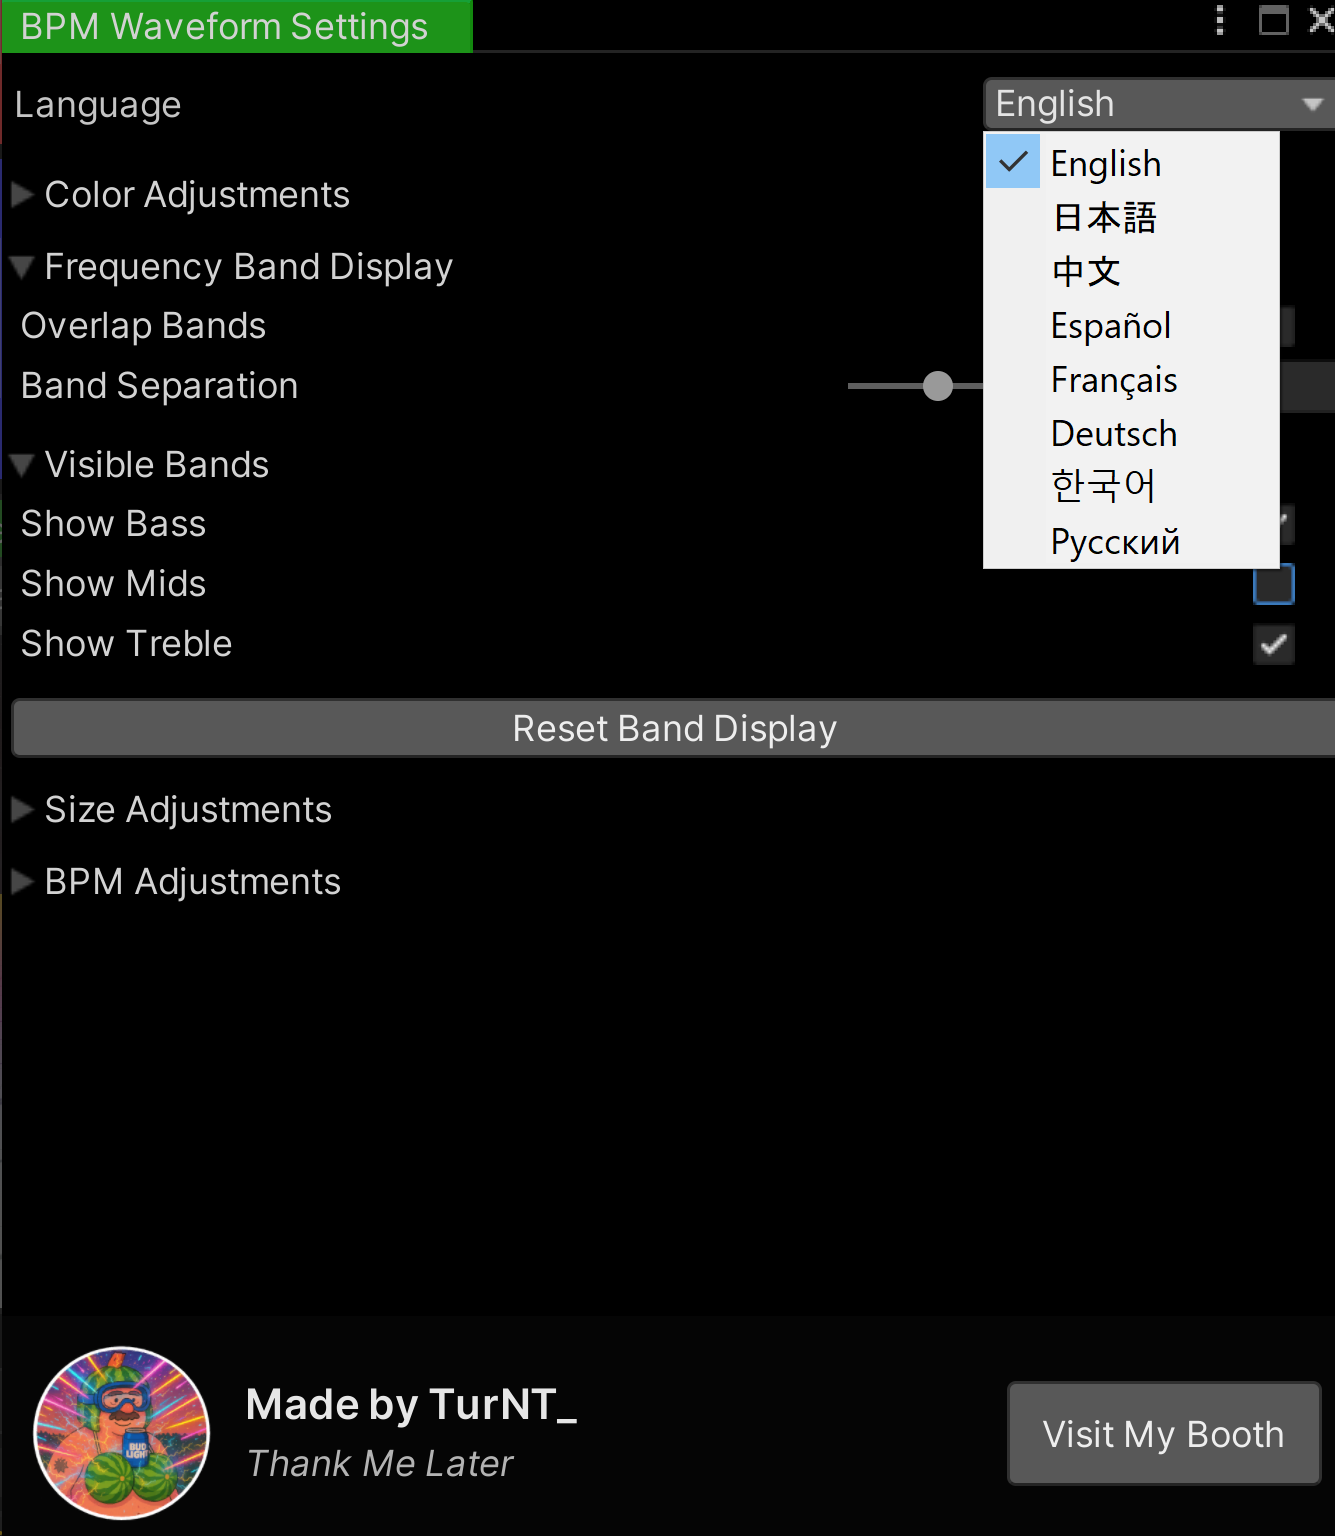Select English in the language list

[x=1104, y=163]
